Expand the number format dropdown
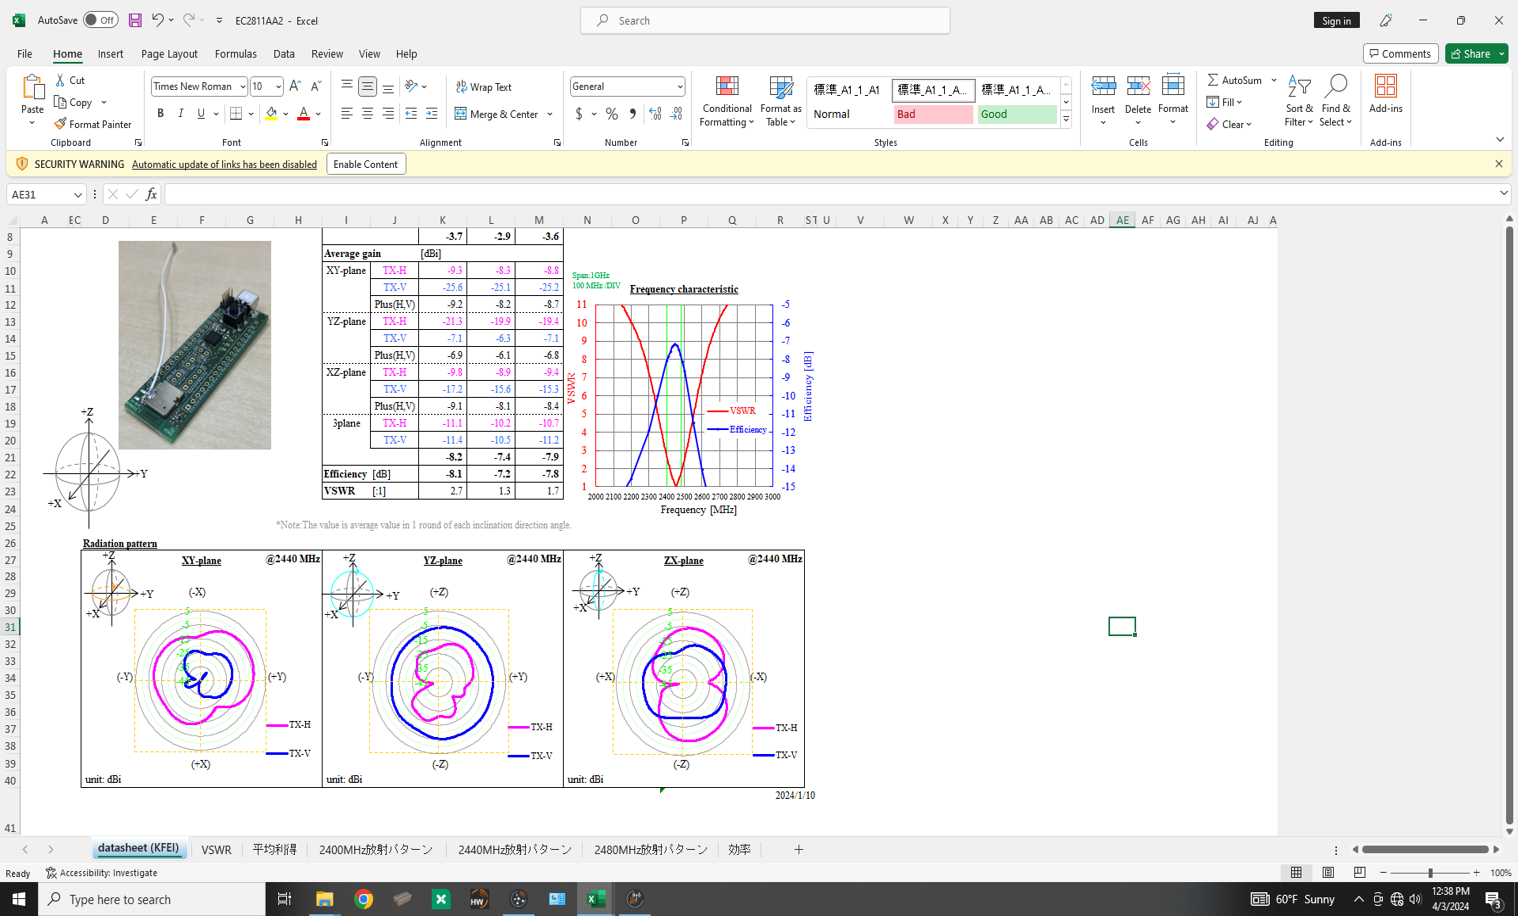The image size is (1518, 916). pyautogui.click(x=679, y=87)
